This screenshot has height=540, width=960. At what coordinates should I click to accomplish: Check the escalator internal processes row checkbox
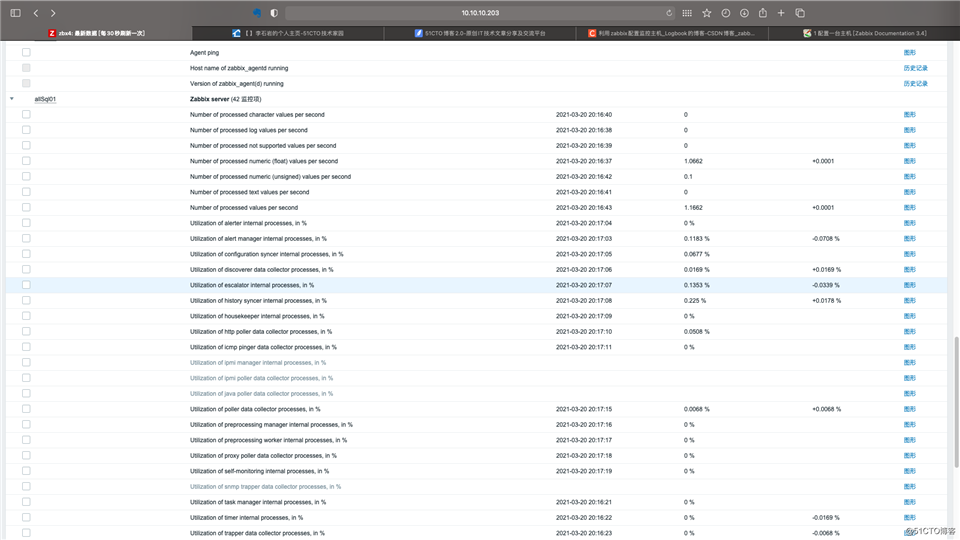[26, 285]
